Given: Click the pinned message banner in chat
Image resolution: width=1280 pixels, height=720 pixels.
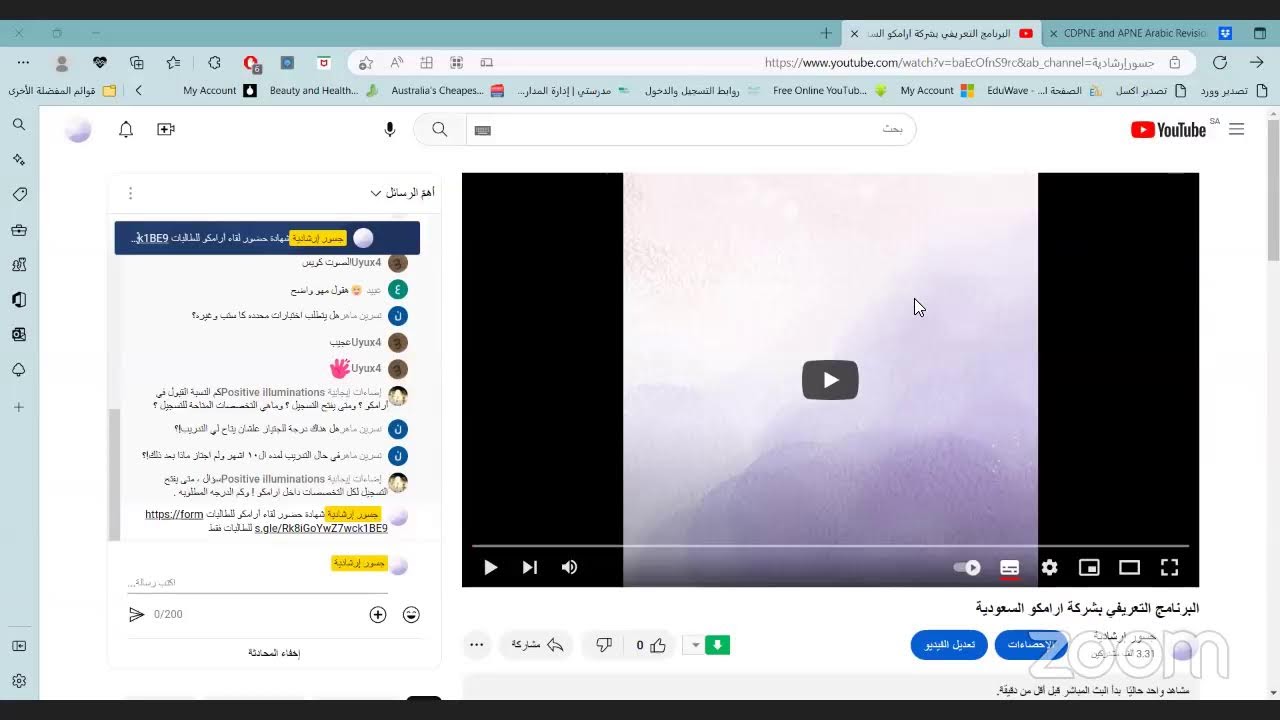Looking at the screenshot, I should (x=267, y=238).
